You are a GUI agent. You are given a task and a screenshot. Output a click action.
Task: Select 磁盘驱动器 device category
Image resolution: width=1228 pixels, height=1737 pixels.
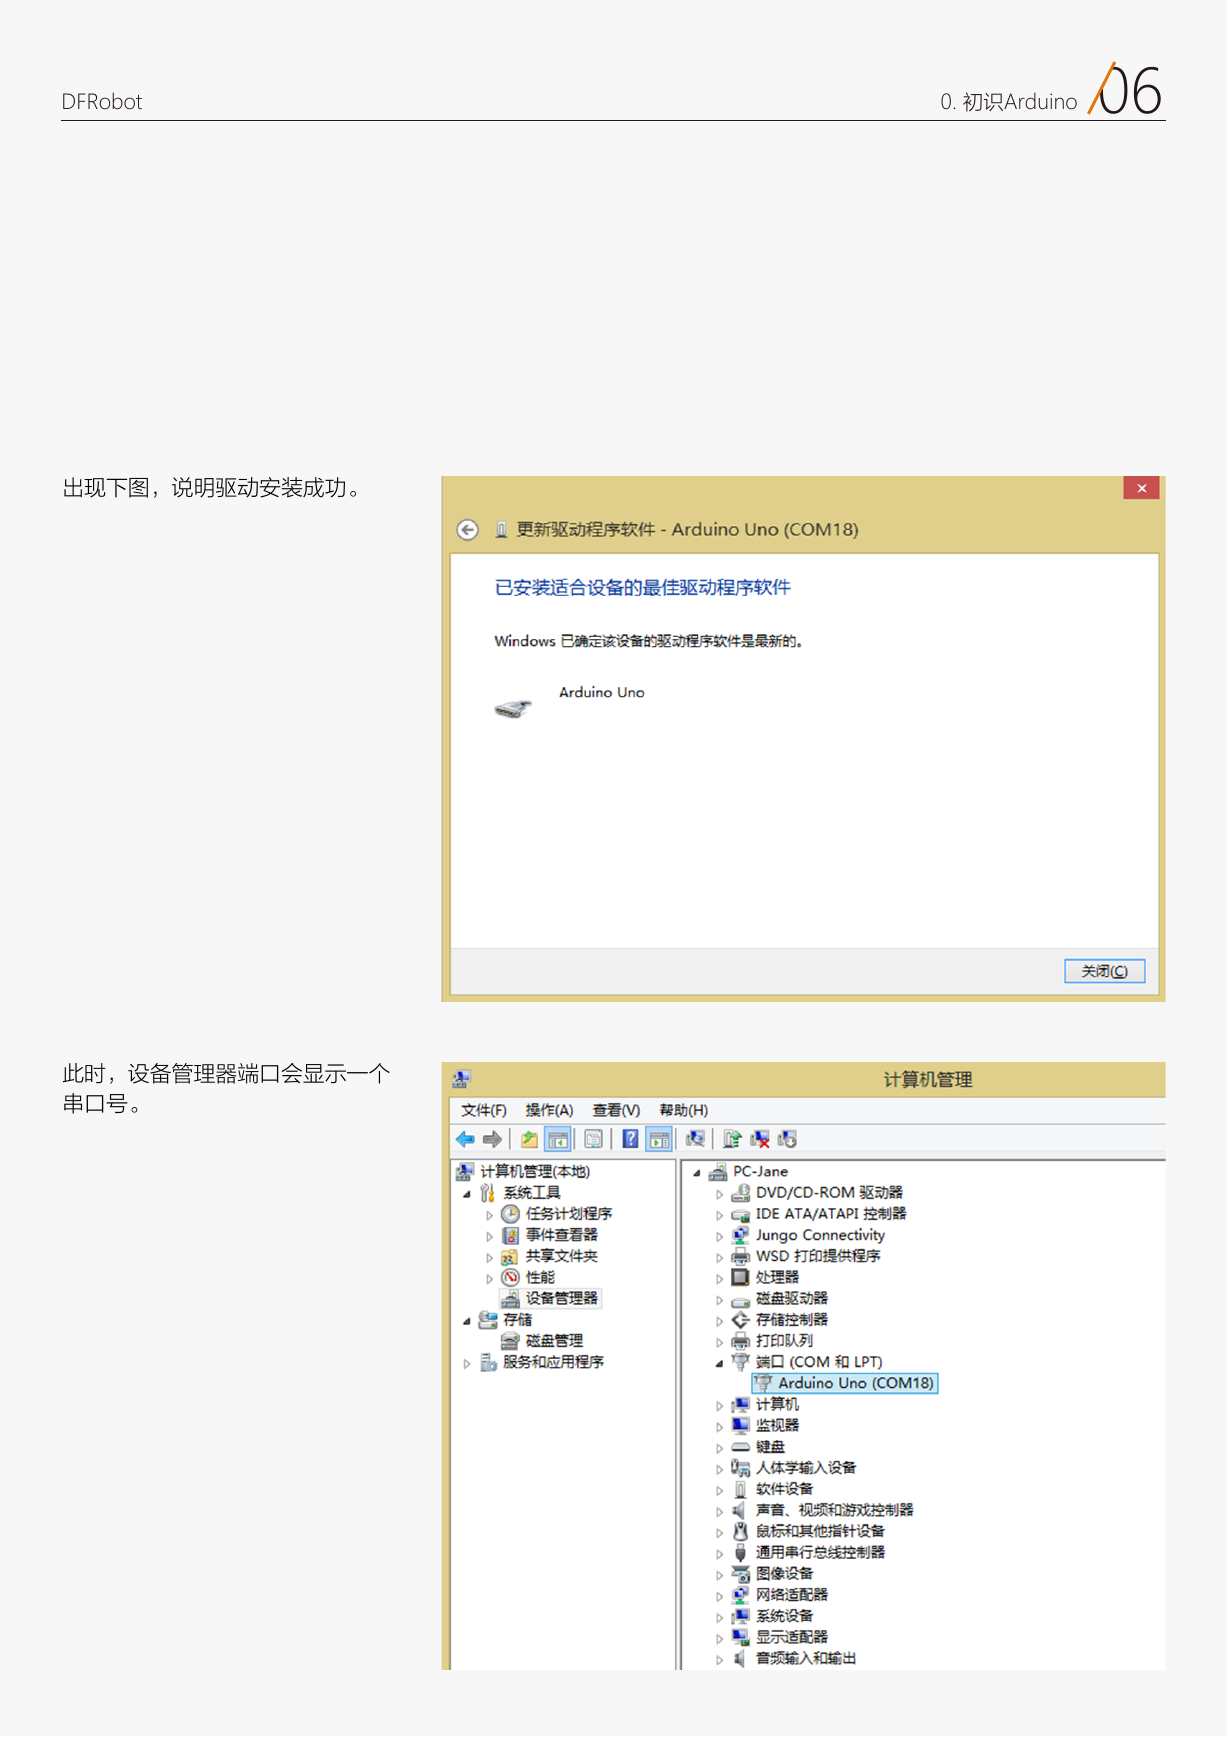coord(791,1298)
